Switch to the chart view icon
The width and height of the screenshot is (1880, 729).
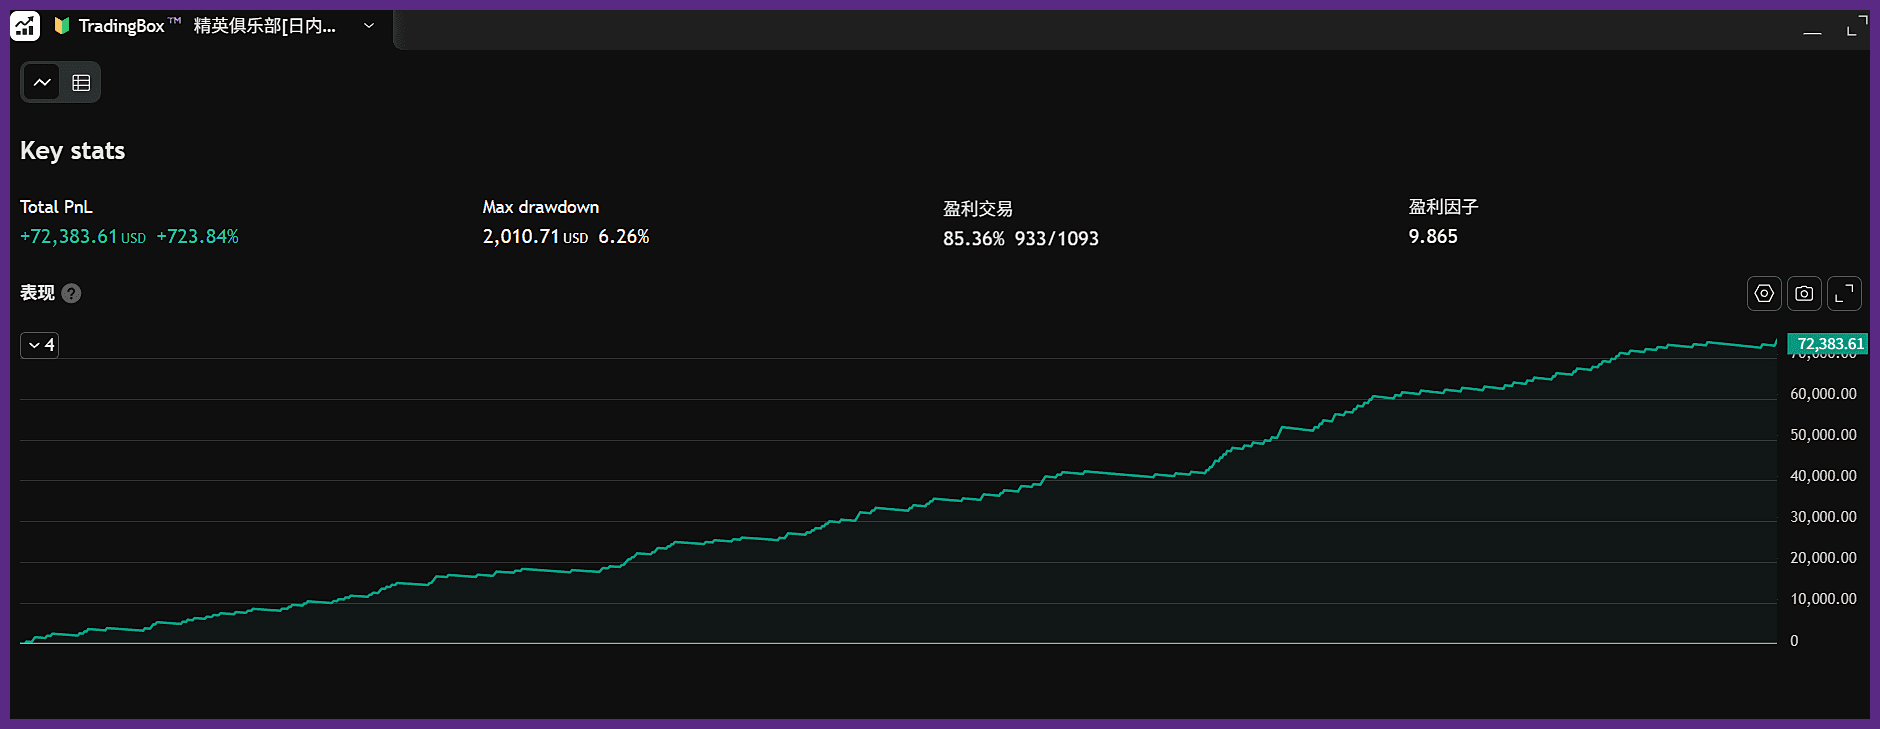[42, 82]
